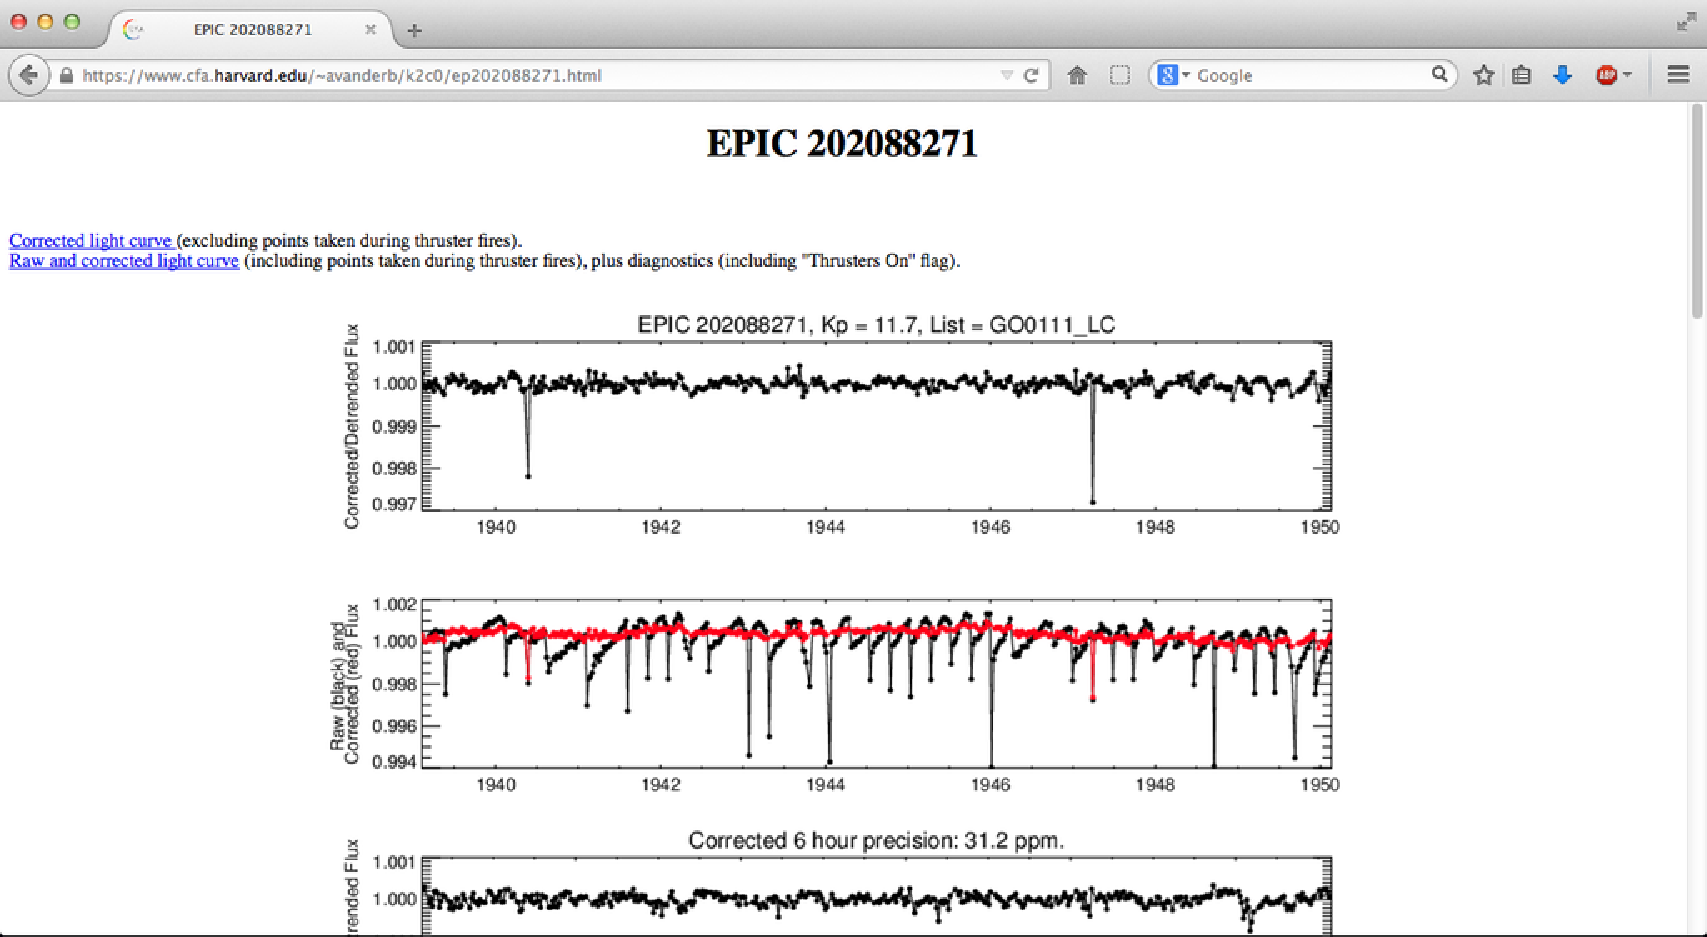The height and width of the screenshot is (937, 1707).
Task: Click the address bar URL field
Action: pyautogui.click(x=540, y=75)
